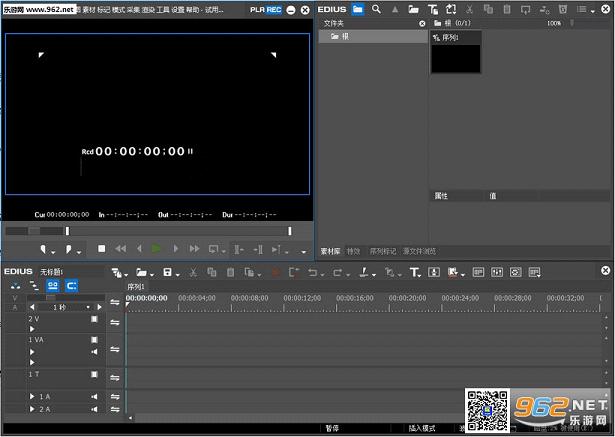Click the copy icon in the bin toolbar
The image size is (615, 437).
pos(488,9)
